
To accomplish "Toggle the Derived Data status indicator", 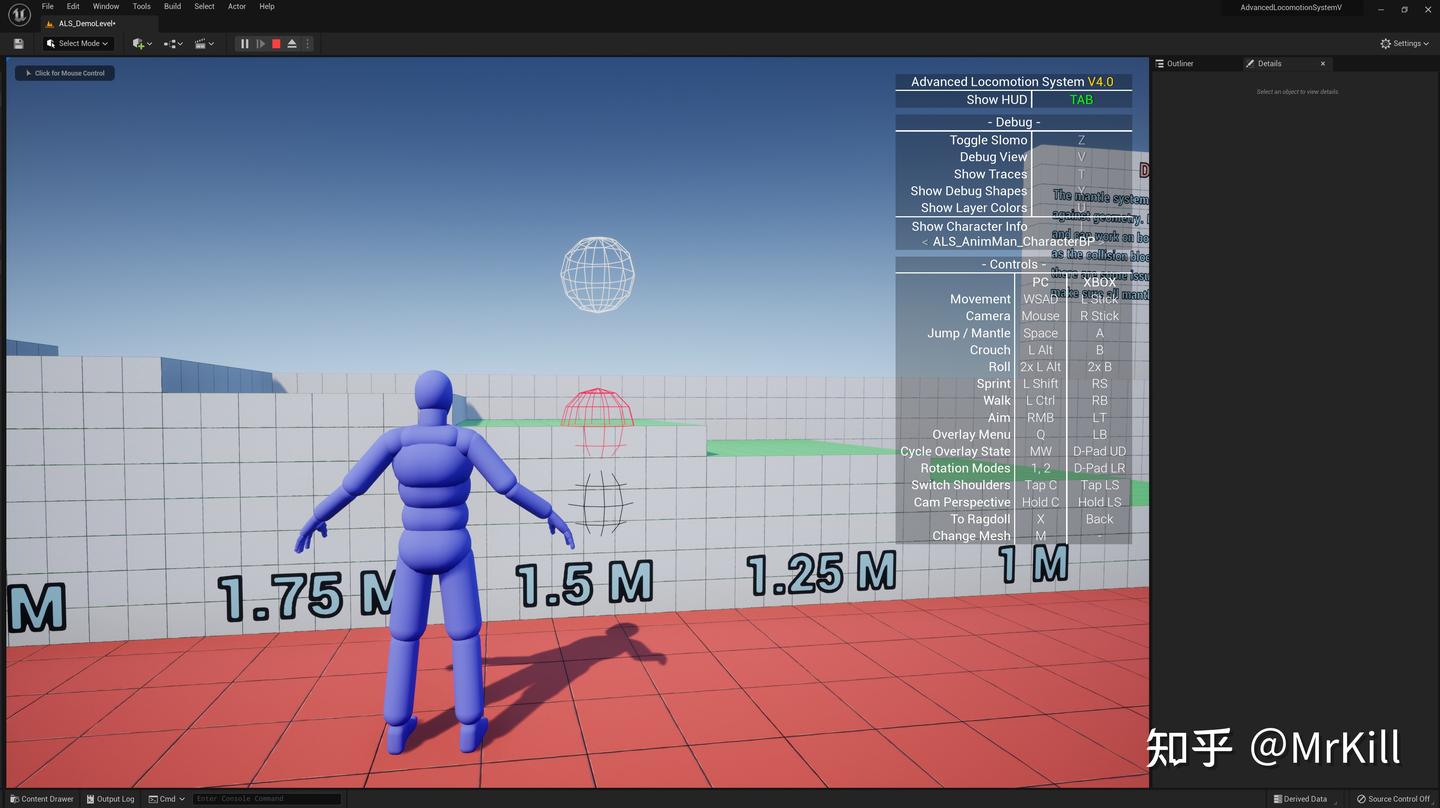I will coord(1300,799).
